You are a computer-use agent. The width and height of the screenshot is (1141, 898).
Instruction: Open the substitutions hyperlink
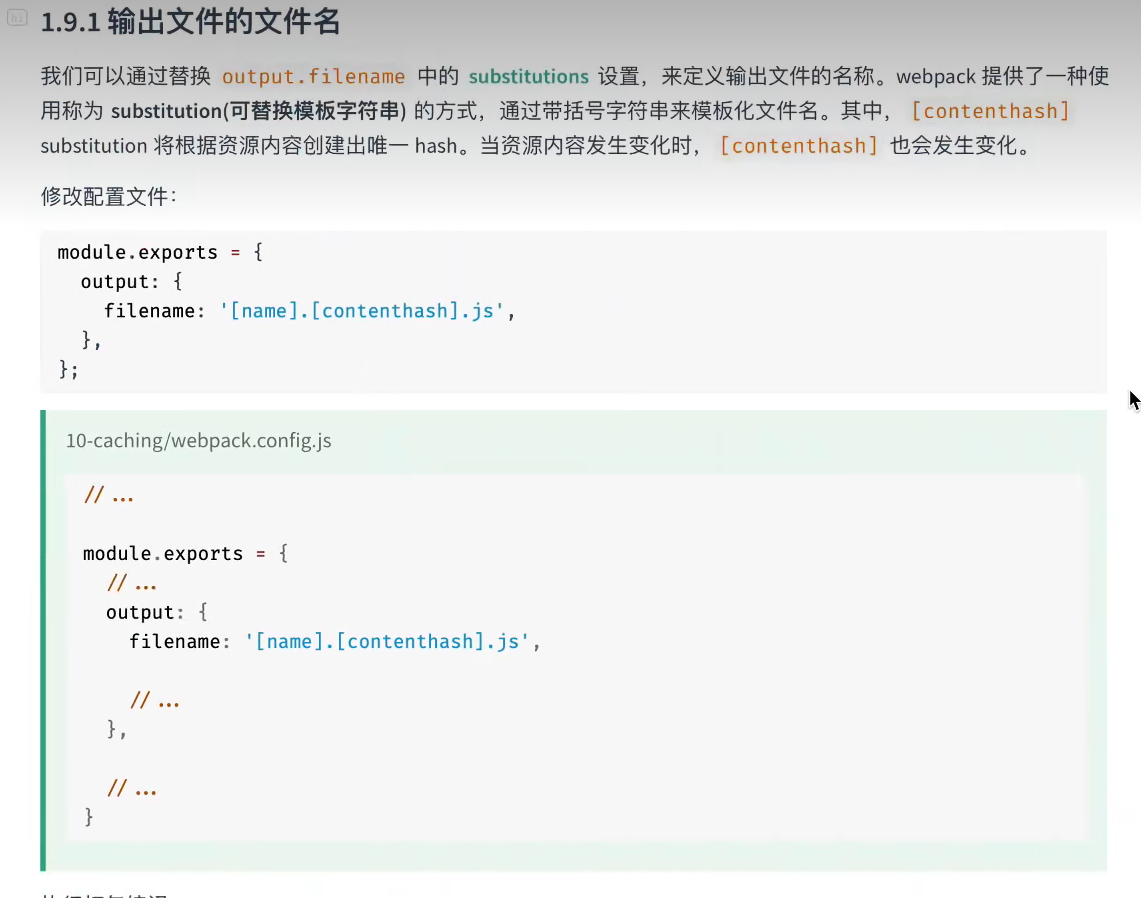tap(528, 76)
